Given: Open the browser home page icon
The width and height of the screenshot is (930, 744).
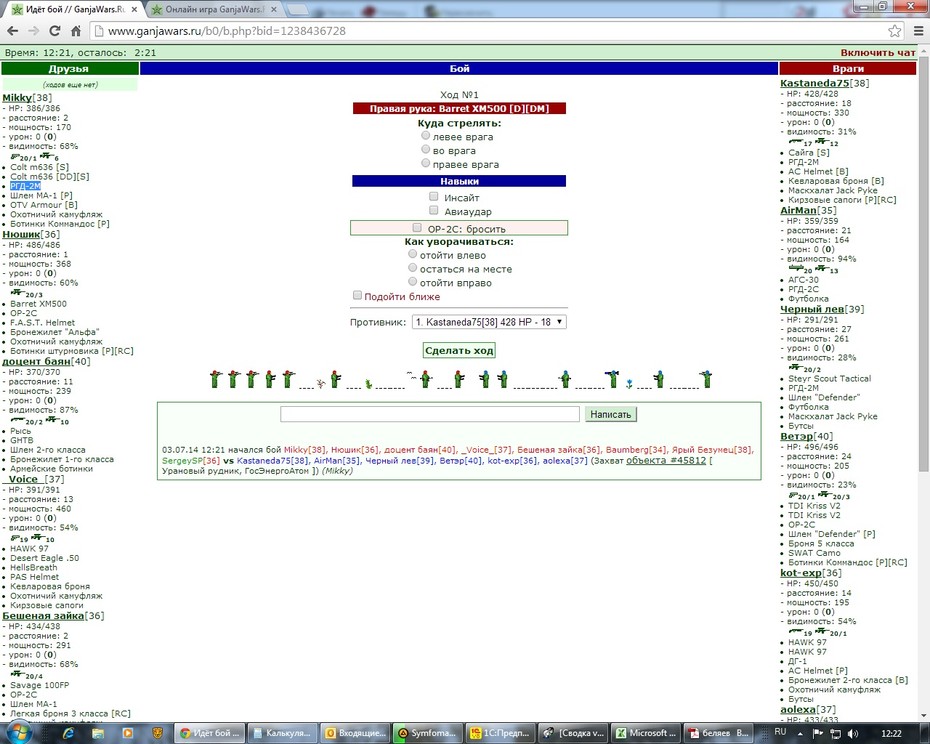Looking at the screenshot, I should (76, 31).
